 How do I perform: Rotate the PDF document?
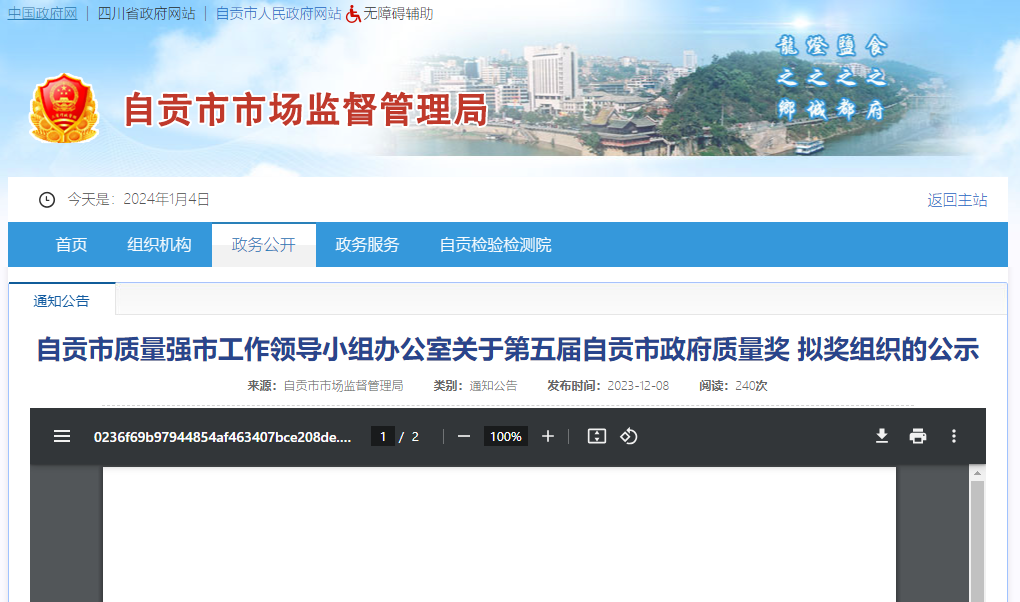click(x=629, y=436)
